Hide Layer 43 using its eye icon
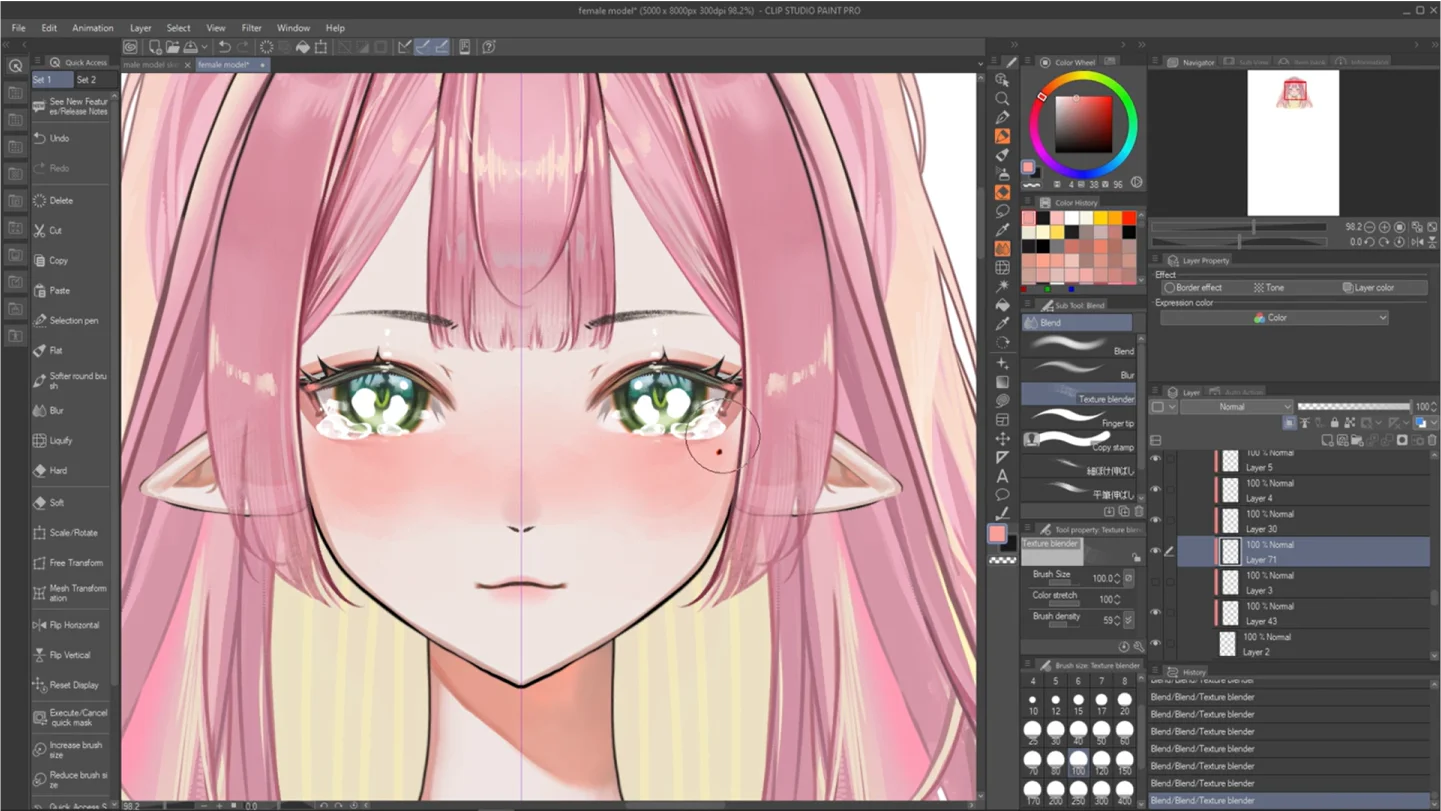 pos(1156,613)
